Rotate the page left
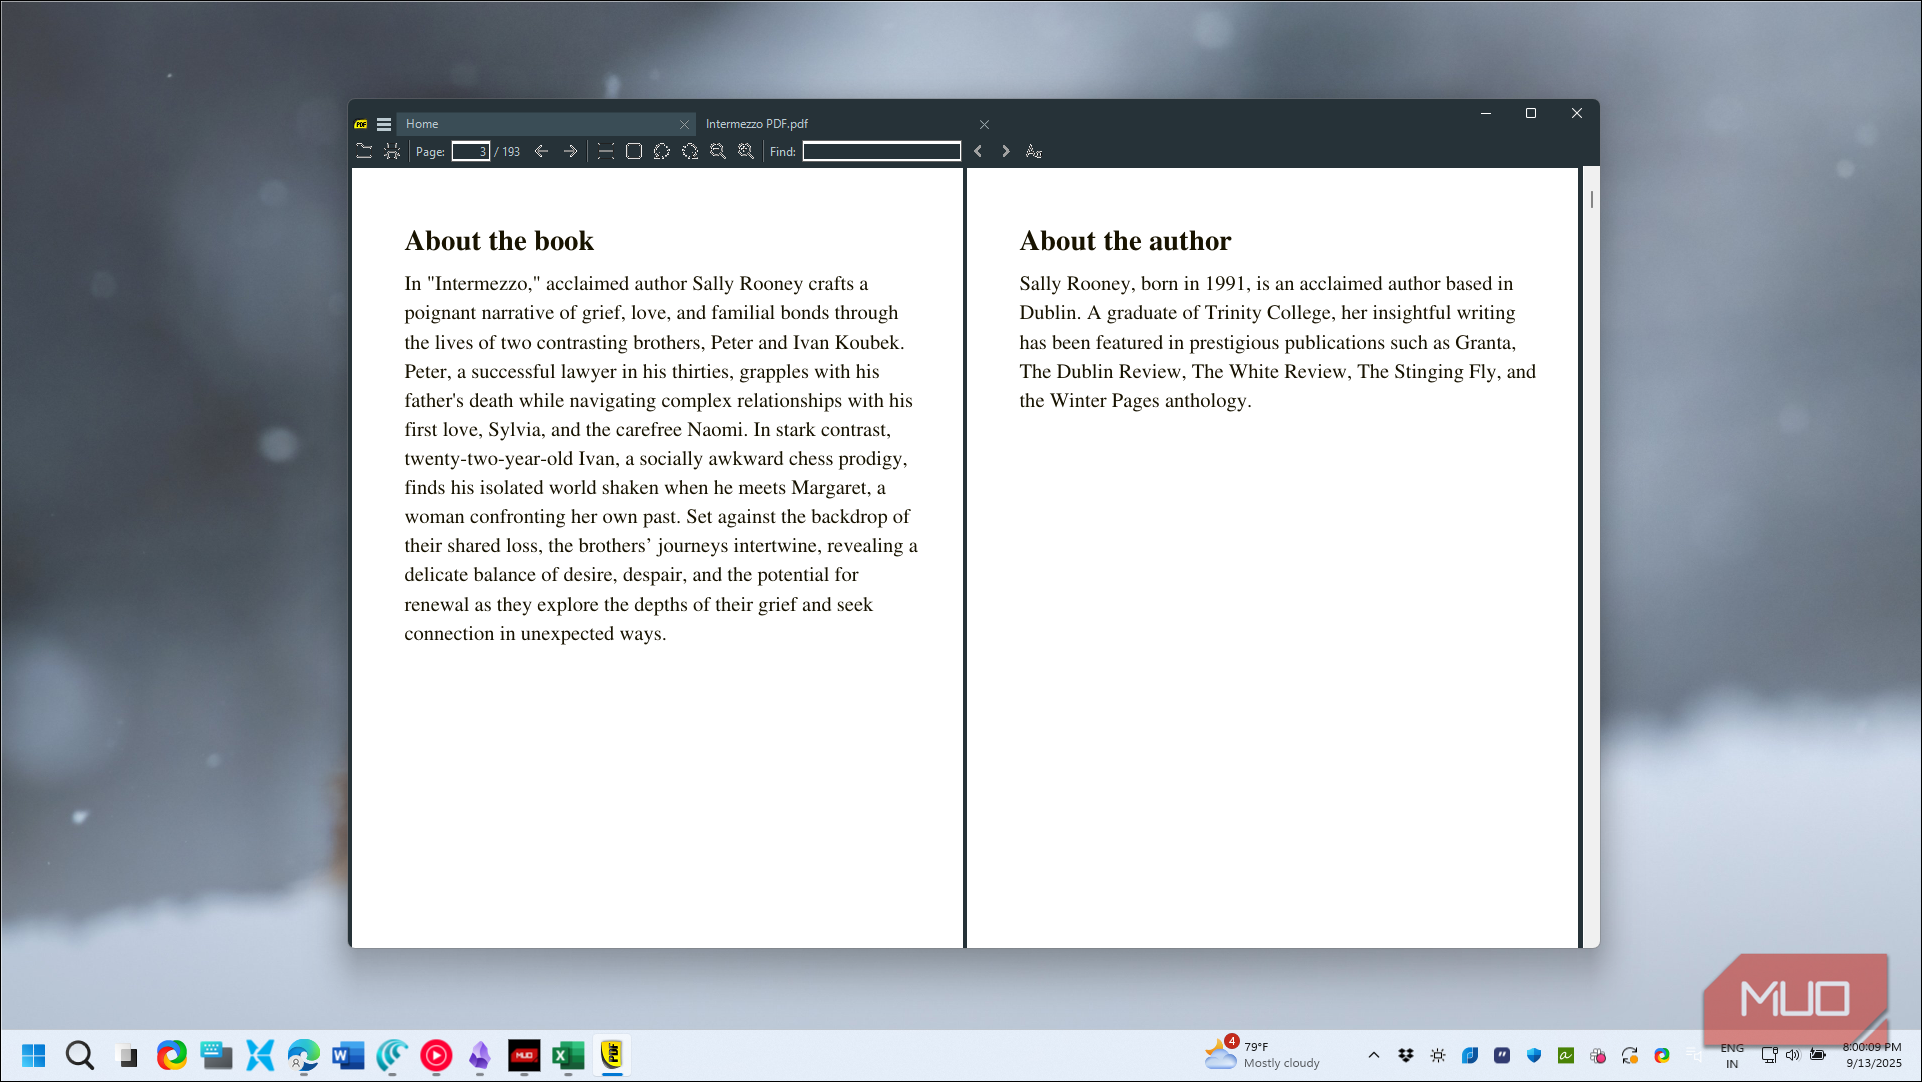This screenshot has width=1922, height=1082. tap(662, 151)
